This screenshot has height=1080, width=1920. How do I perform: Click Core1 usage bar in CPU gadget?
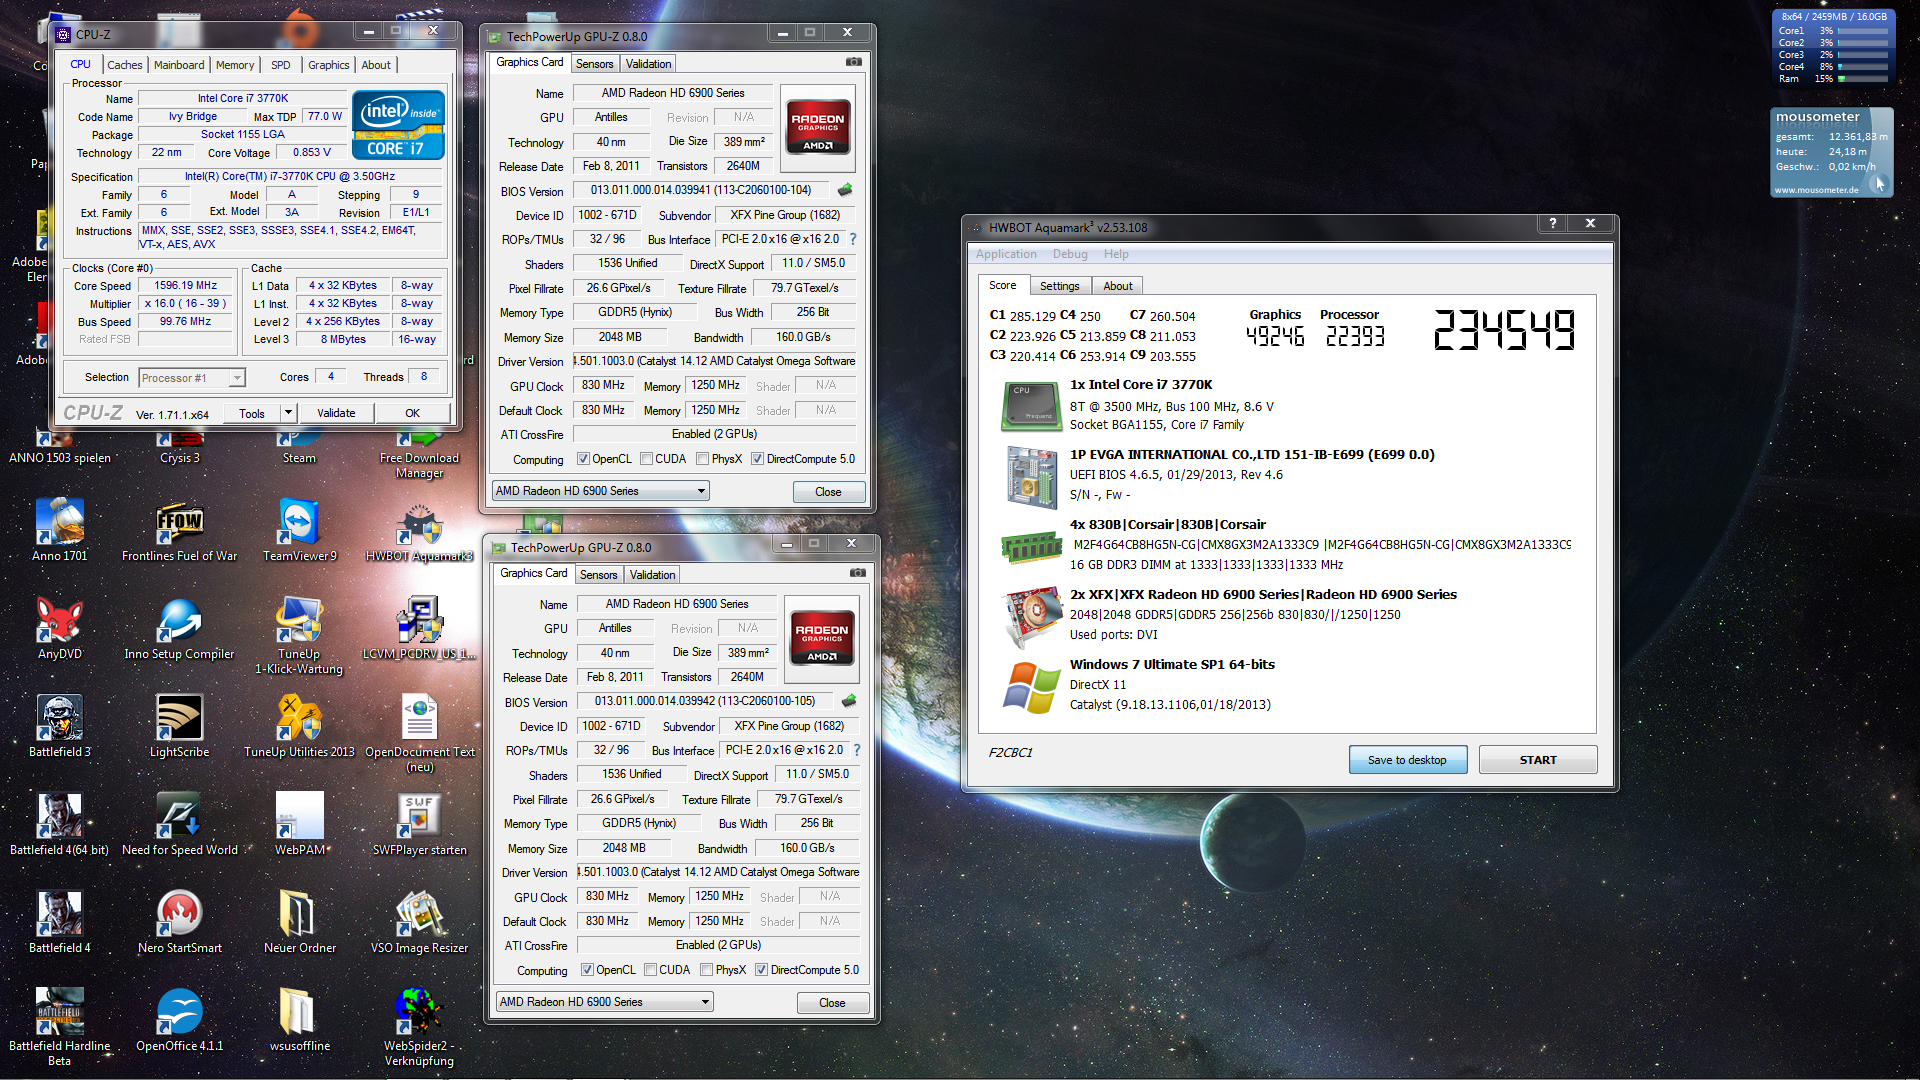click(x=1863, y=31)
